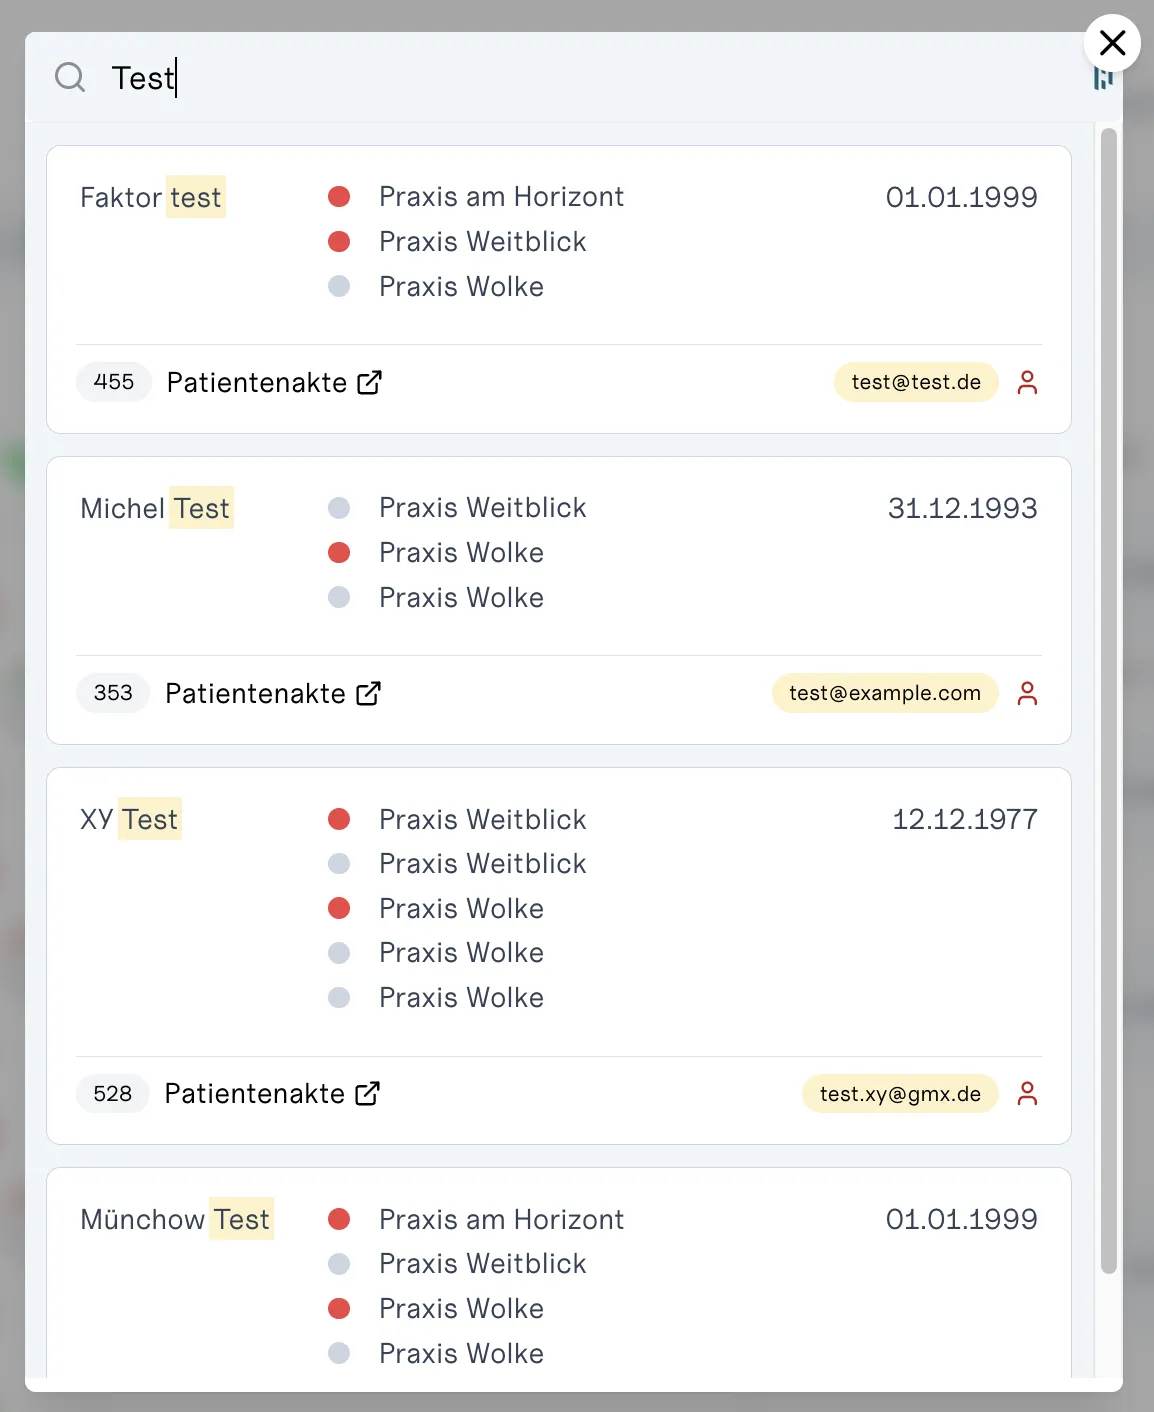Open the user profile icon beside test@example.com

coord(1027,693)
